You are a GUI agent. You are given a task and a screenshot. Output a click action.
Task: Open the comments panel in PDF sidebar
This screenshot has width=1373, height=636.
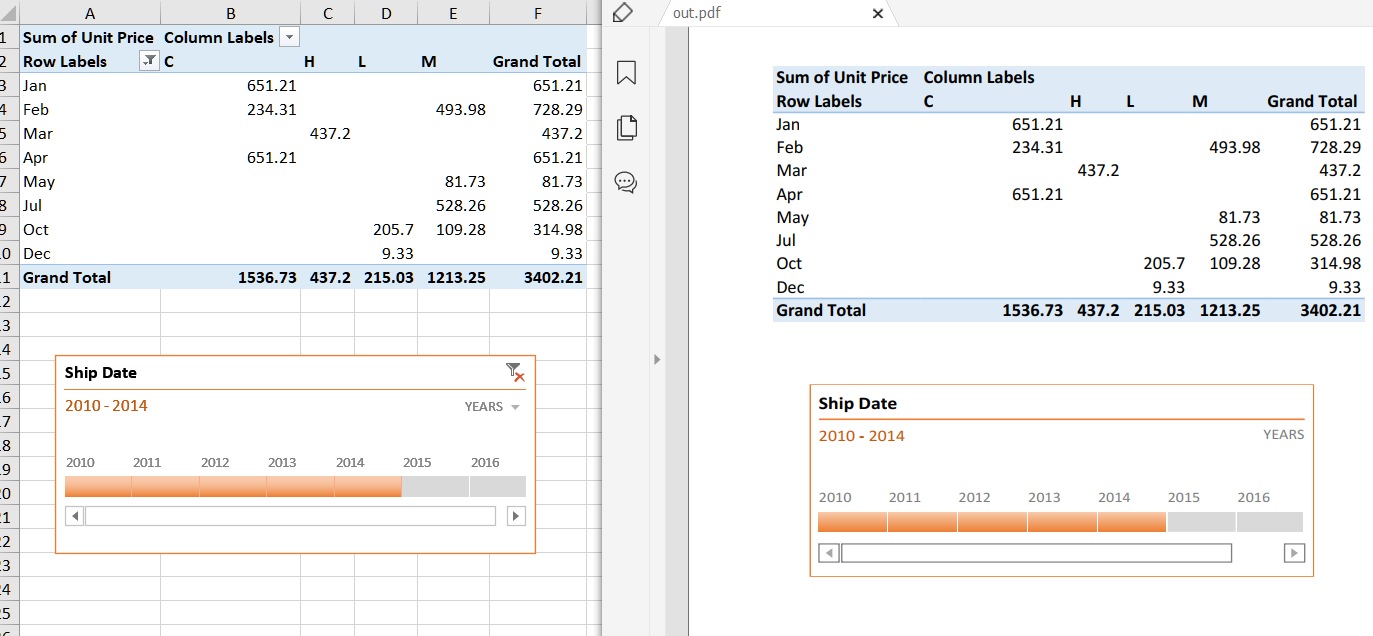[627, 182]
